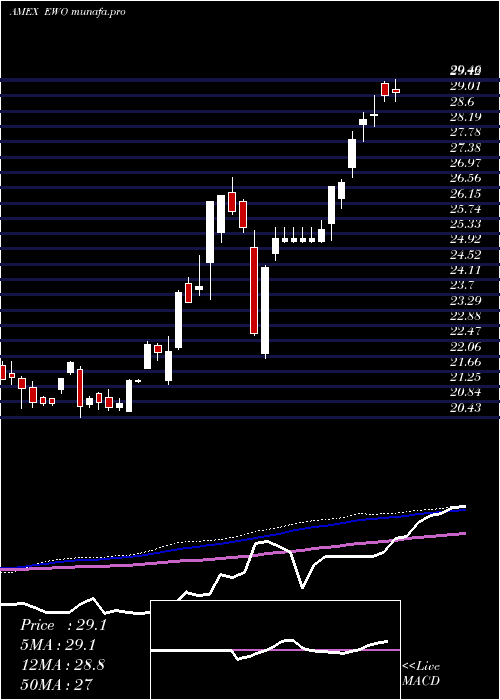Image resolution: width=500 pixels, height=700 pixels.
Task: Click the 20.43 price level label
Action: point(465,407)
